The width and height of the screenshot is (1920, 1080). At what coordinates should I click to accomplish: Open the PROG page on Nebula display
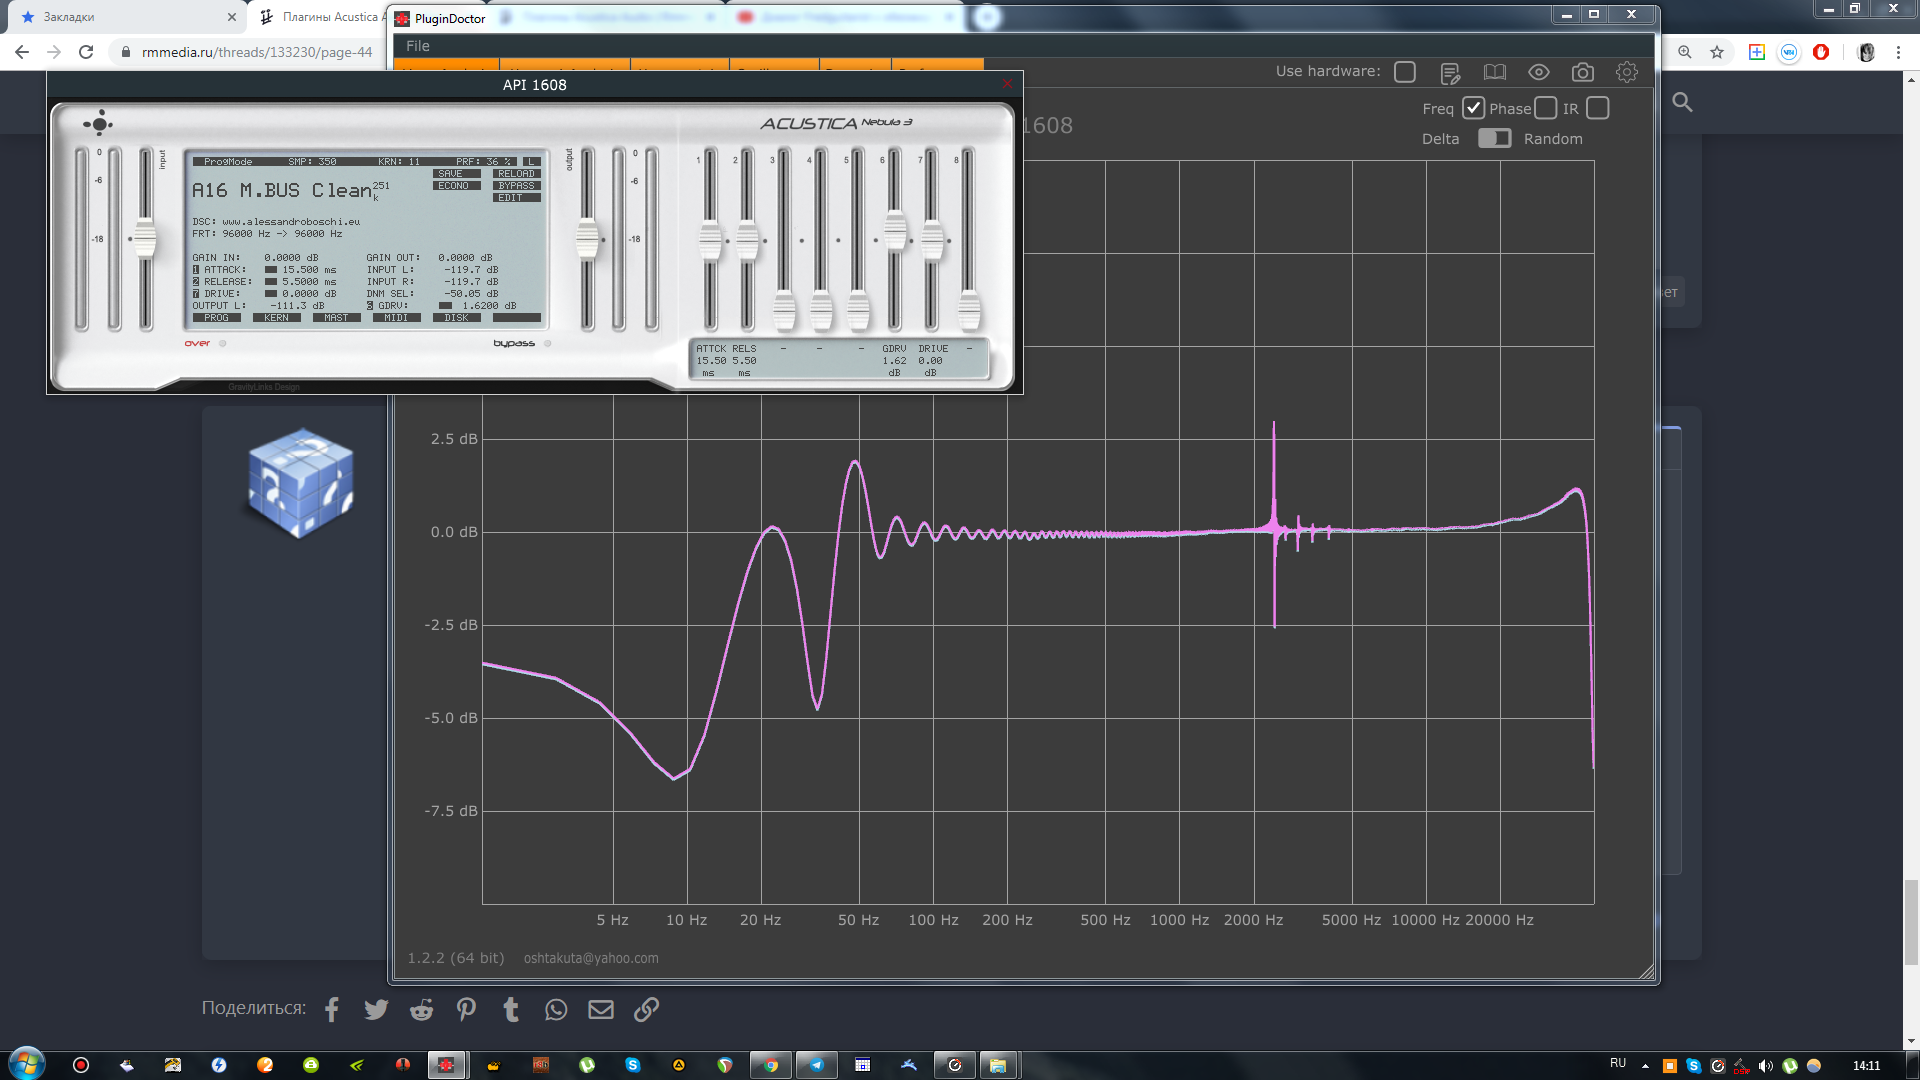tap(217, 318)
